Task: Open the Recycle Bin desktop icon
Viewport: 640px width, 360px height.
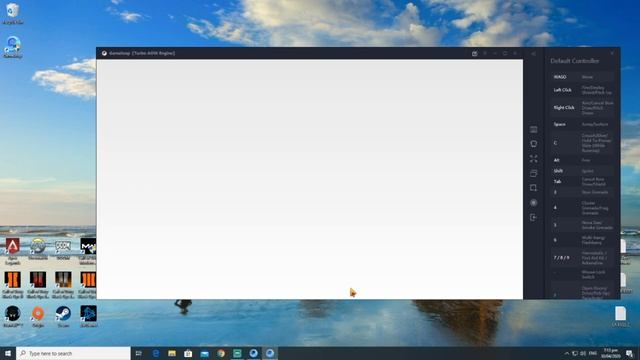Action: (x=13, y=13)
